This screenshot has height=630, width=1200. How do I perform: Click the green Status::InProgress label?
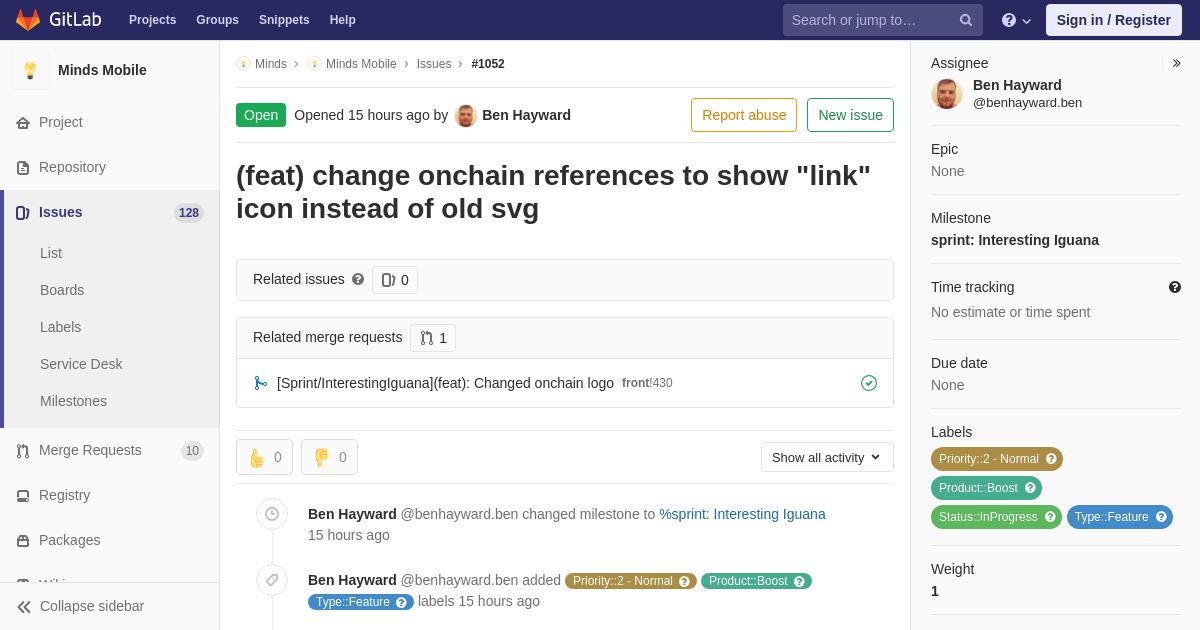(996, 517)
